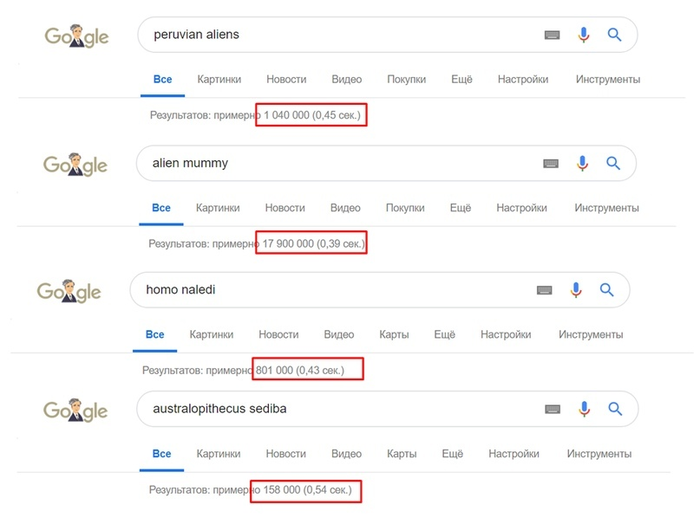Screen dimensions: 700x524
Task: Click Google logo beside "australopithecus sediba" search
Action: tap(76, 410)
